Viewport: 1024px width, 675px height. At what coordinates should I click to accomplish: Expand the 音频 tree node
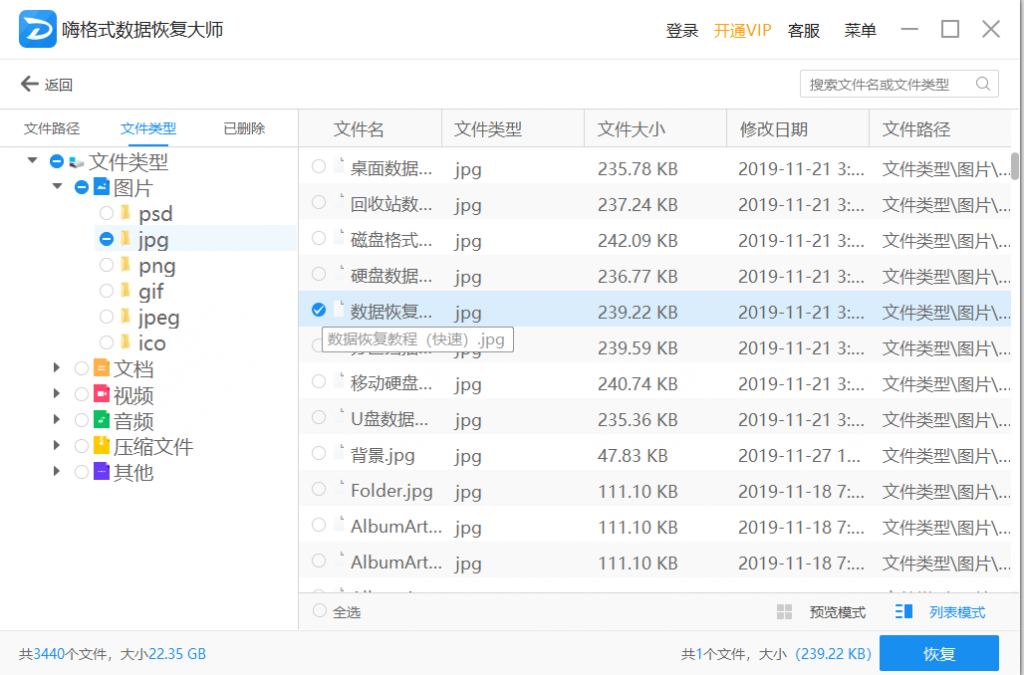click(x=57, y=420)
